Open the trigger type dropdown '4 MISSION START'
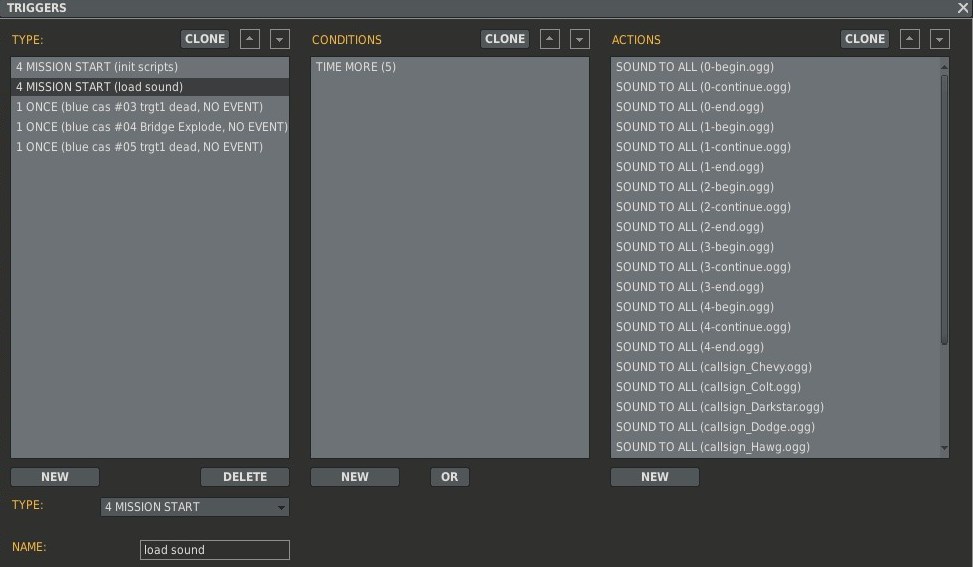 point(195,507)
